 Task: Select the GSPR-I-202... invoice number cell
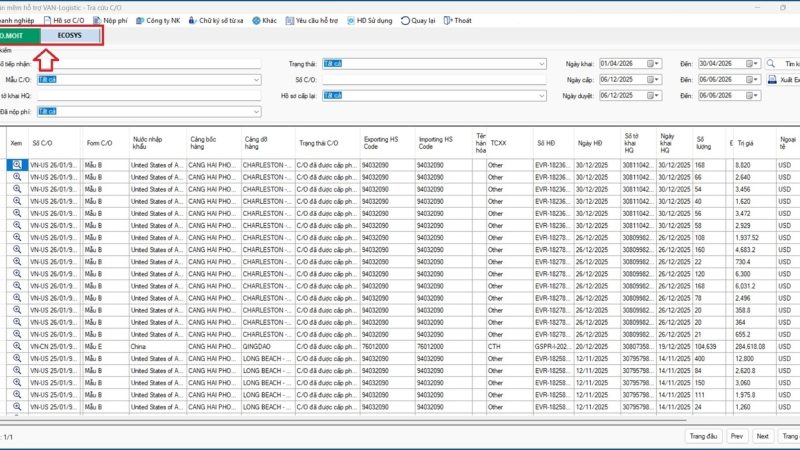click(553, 346)
